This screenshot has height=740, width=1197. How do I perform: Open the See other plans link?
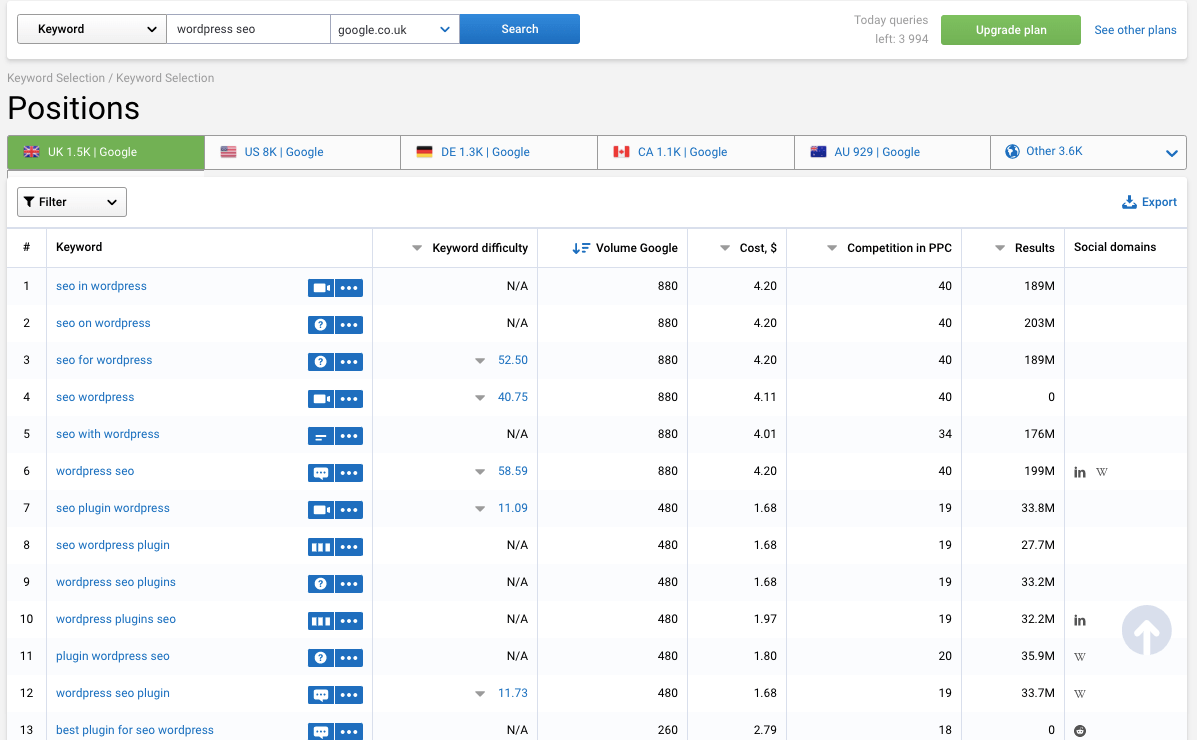click(x=1135, y=30)
